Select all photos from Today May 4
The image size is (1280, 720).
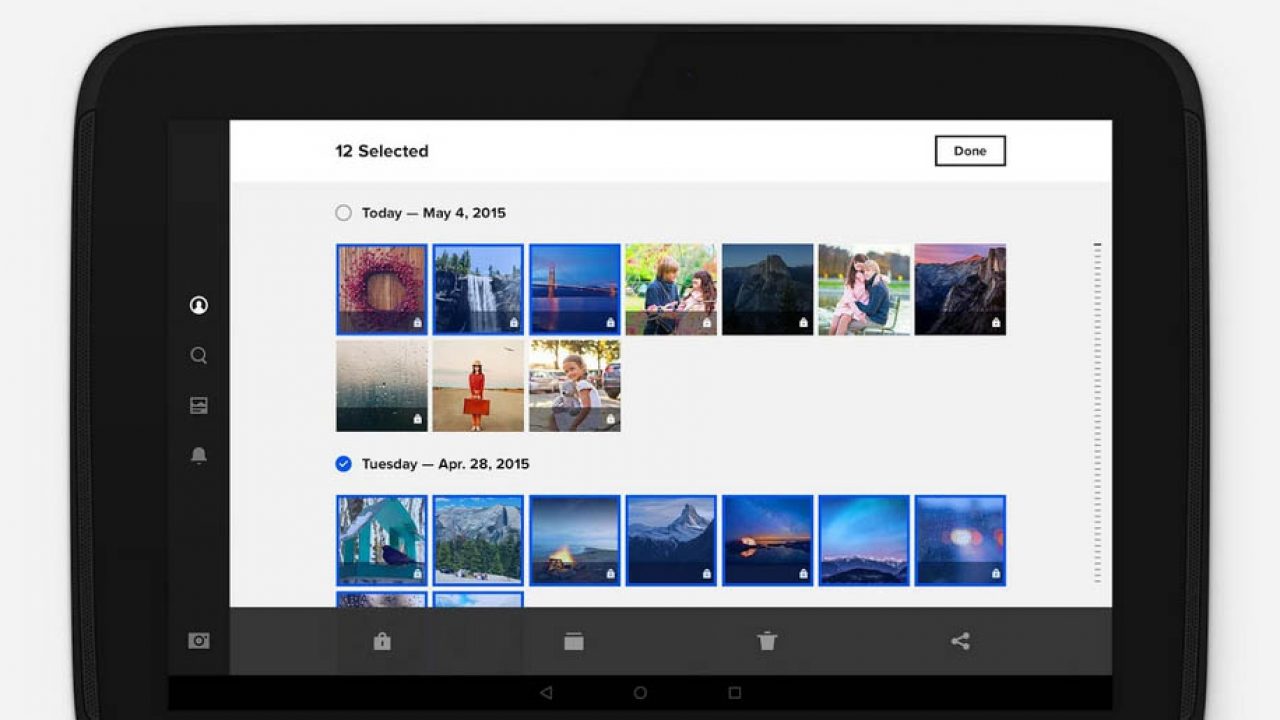pos(344,213)
